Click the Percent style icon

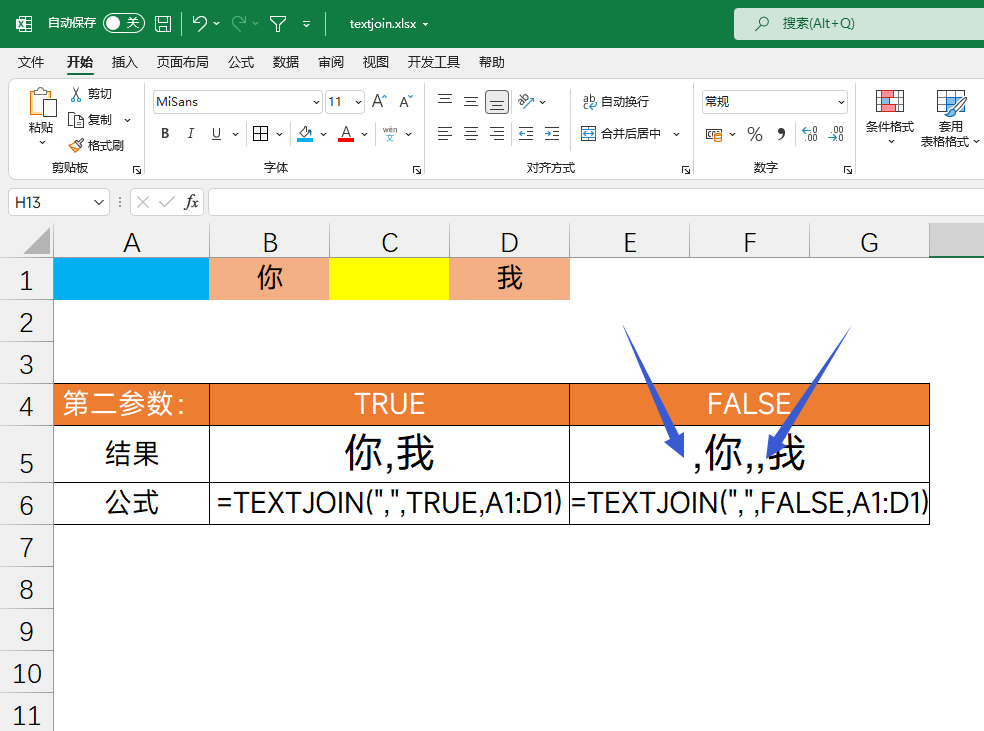point(755,134)
